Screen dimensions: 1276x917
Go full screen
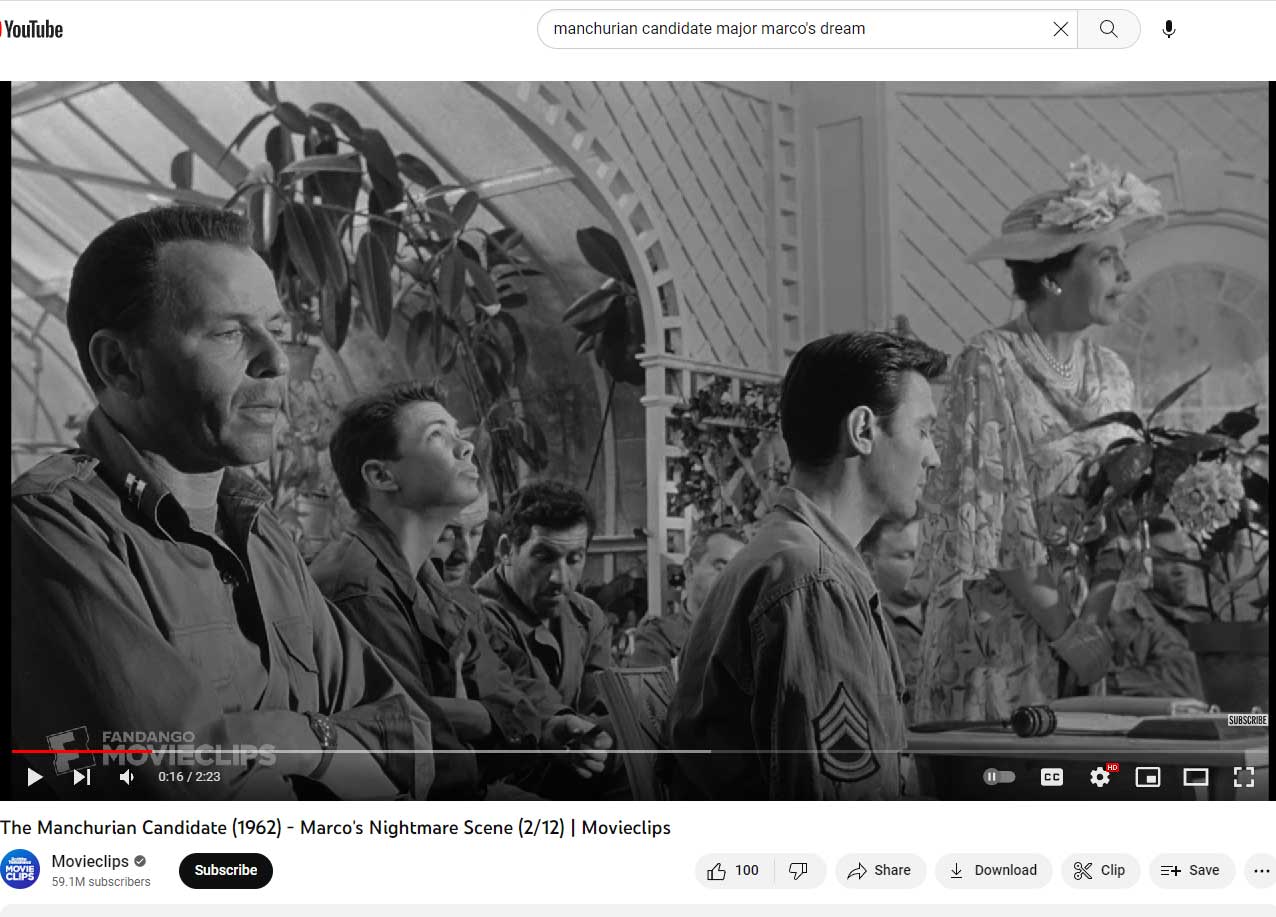pyautogui.click(x=1244, y=777)
